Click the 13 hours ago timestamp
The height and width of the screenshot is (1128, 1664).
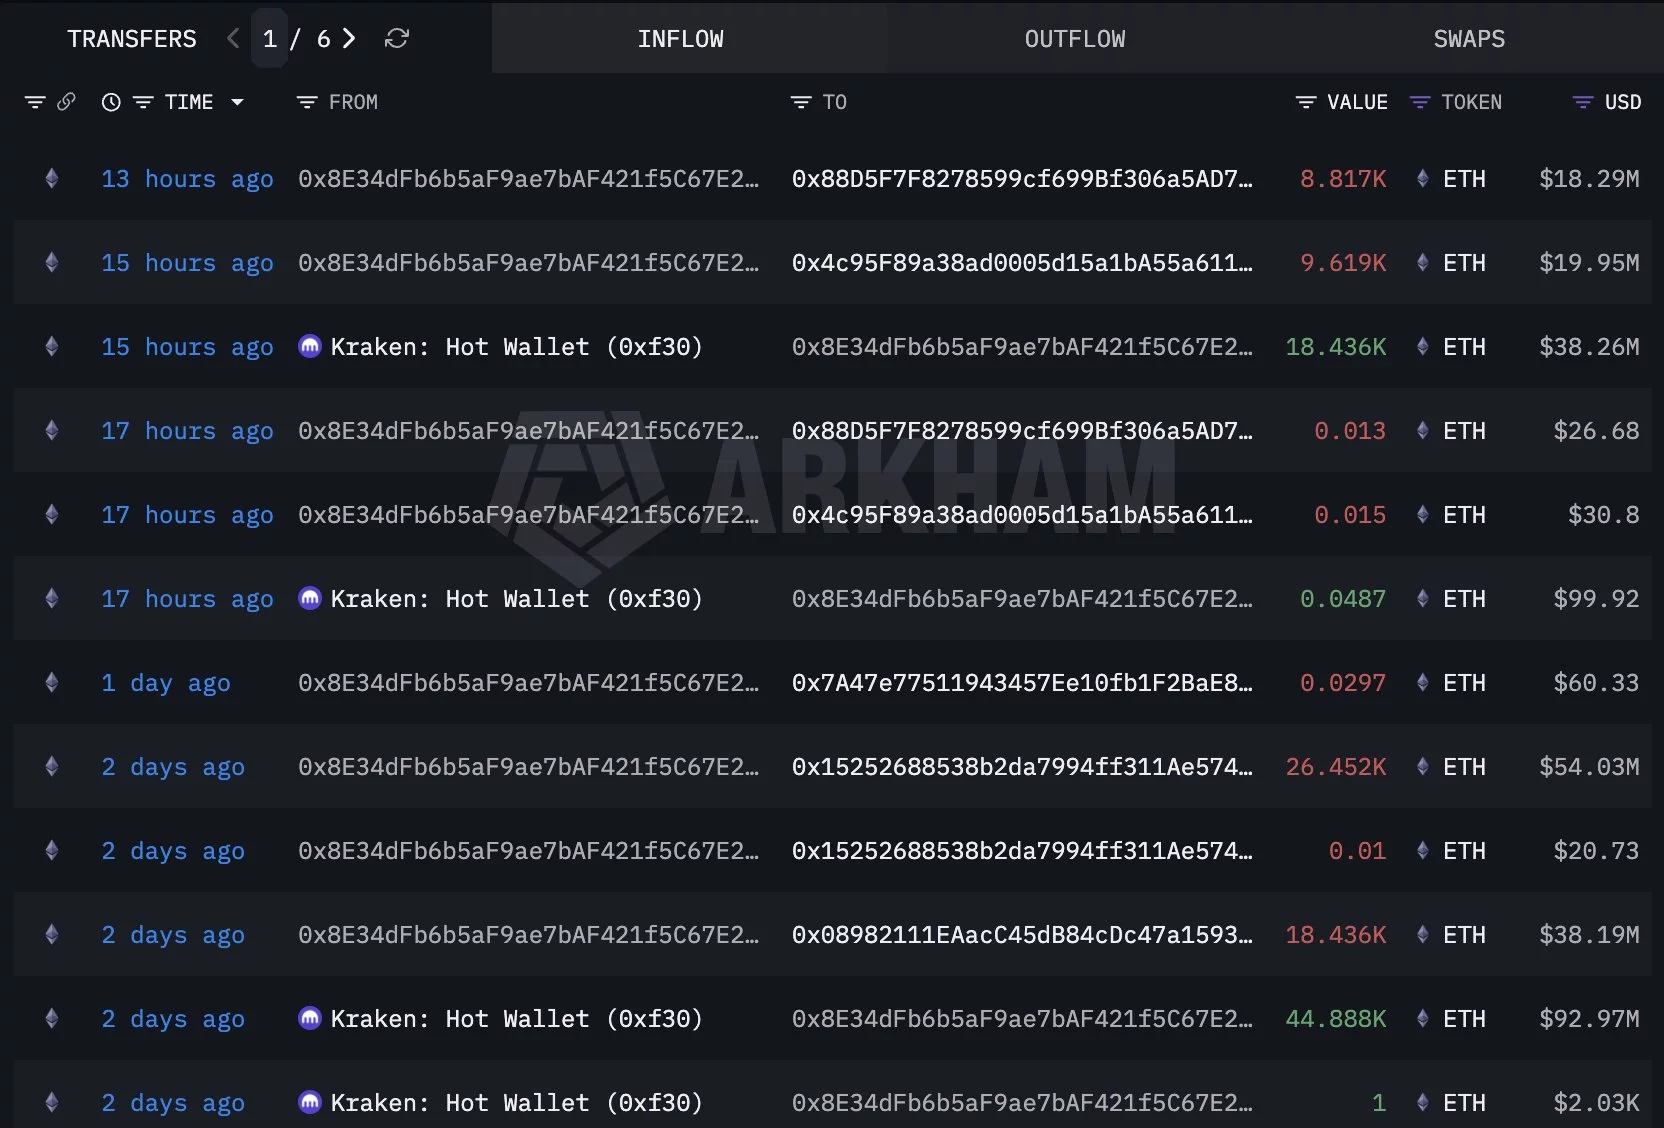[186, 179]
